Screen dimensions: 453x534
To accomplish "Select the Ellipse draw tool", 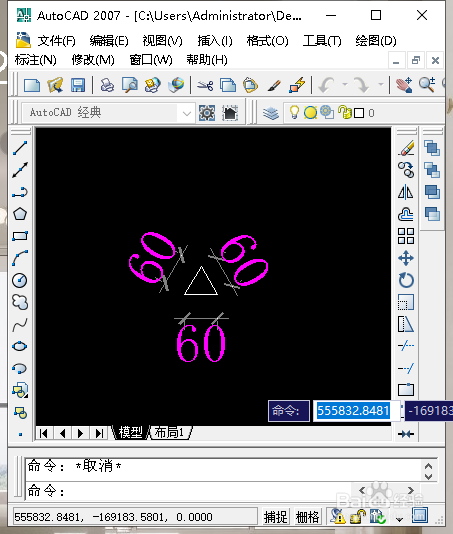I will [20, 346].
